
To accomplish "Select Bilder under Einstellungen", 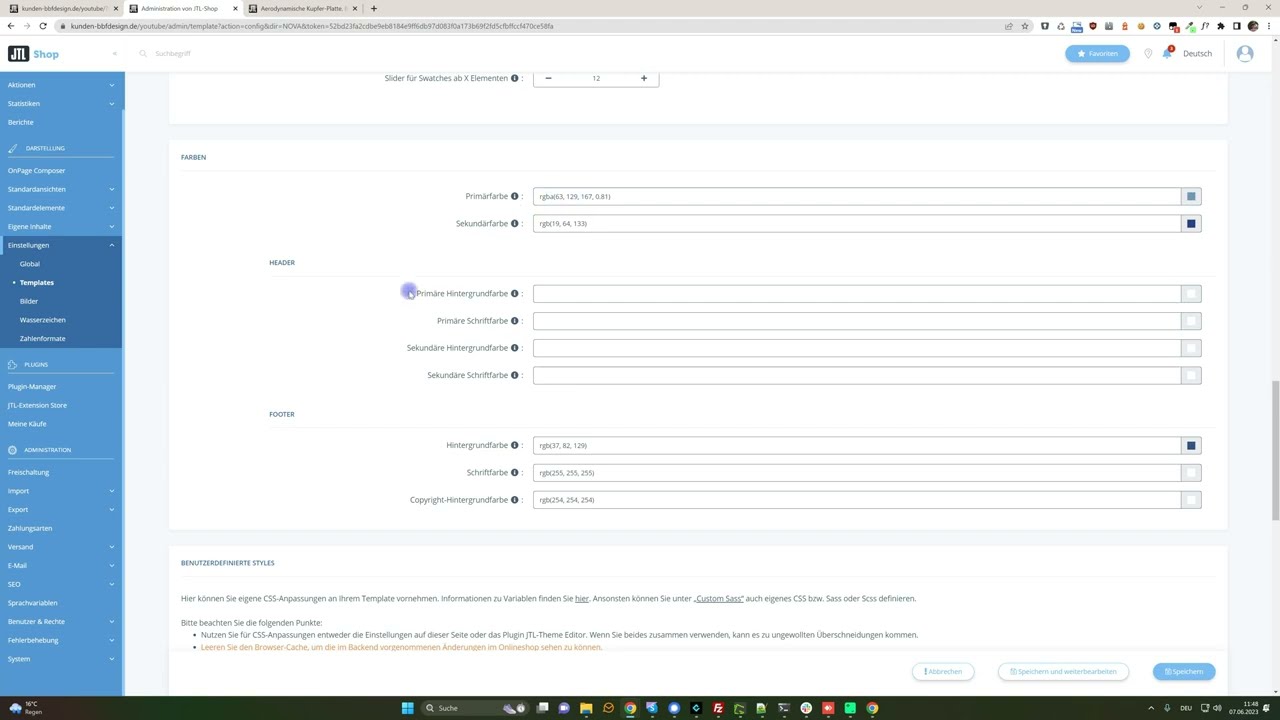I will point(29,301).
